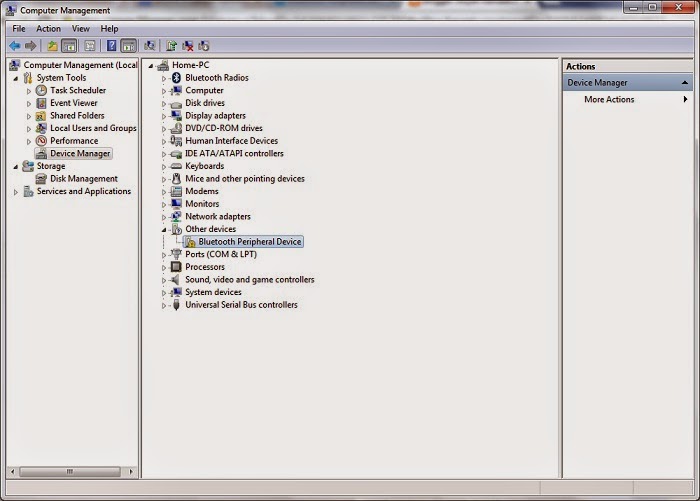Click the Up one level folder icon
The image size is (700, 501).
(53, 46)
